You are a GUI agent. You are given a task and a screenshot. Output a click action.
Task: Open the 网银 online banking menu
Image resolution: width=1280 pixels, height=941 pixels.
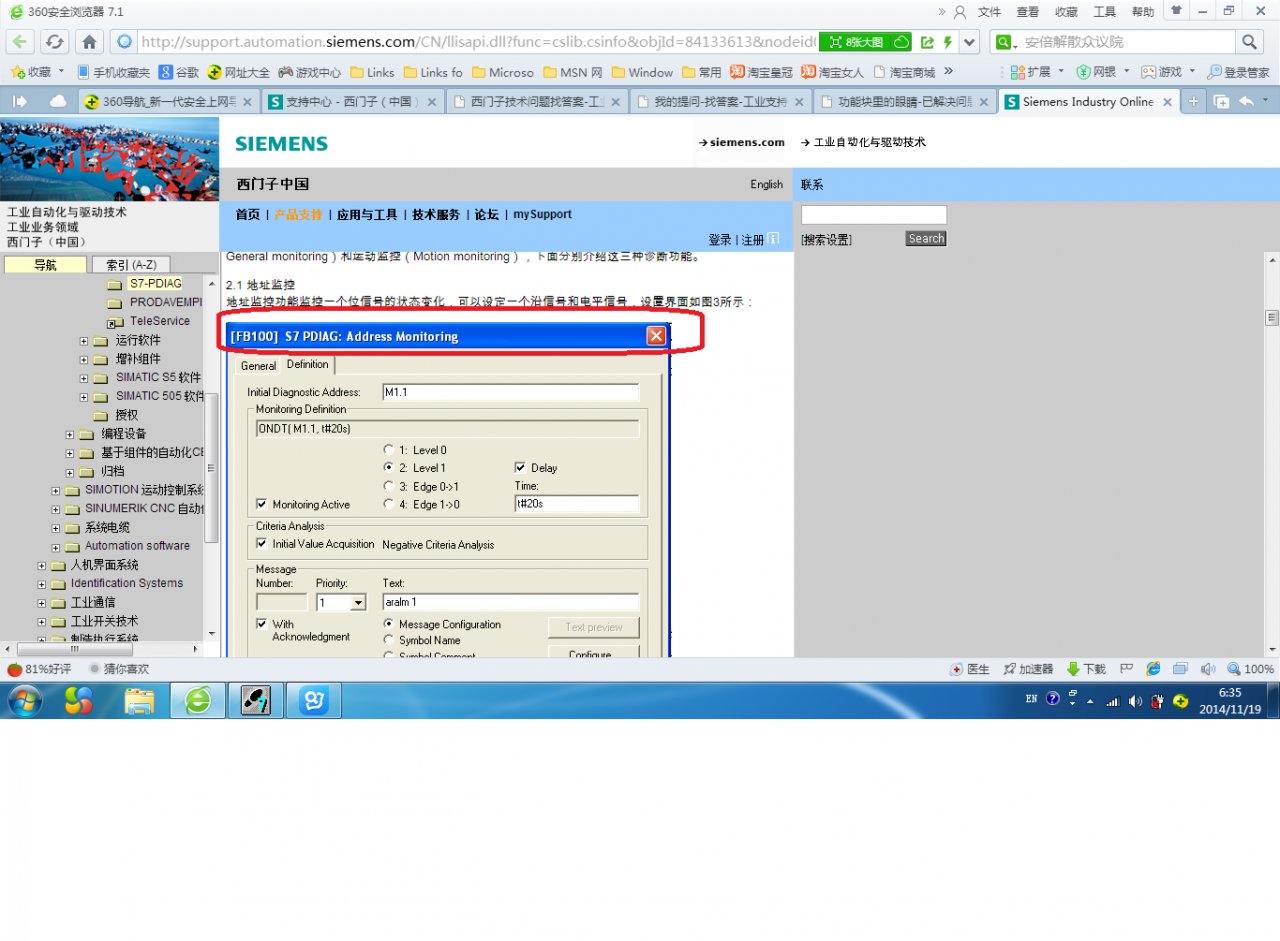click(x=1103, y=72)
